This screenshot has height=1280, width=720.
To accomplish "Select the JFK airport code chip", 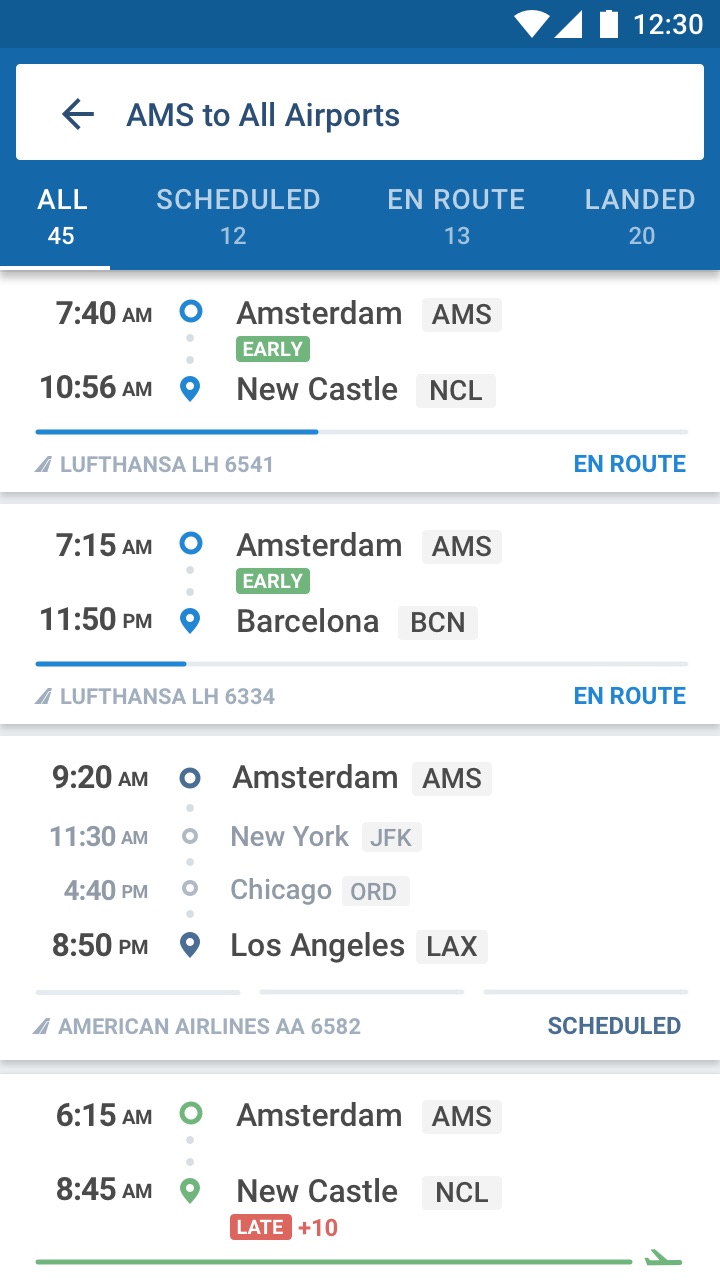I will pyautogui.click(x=391, y=837).
